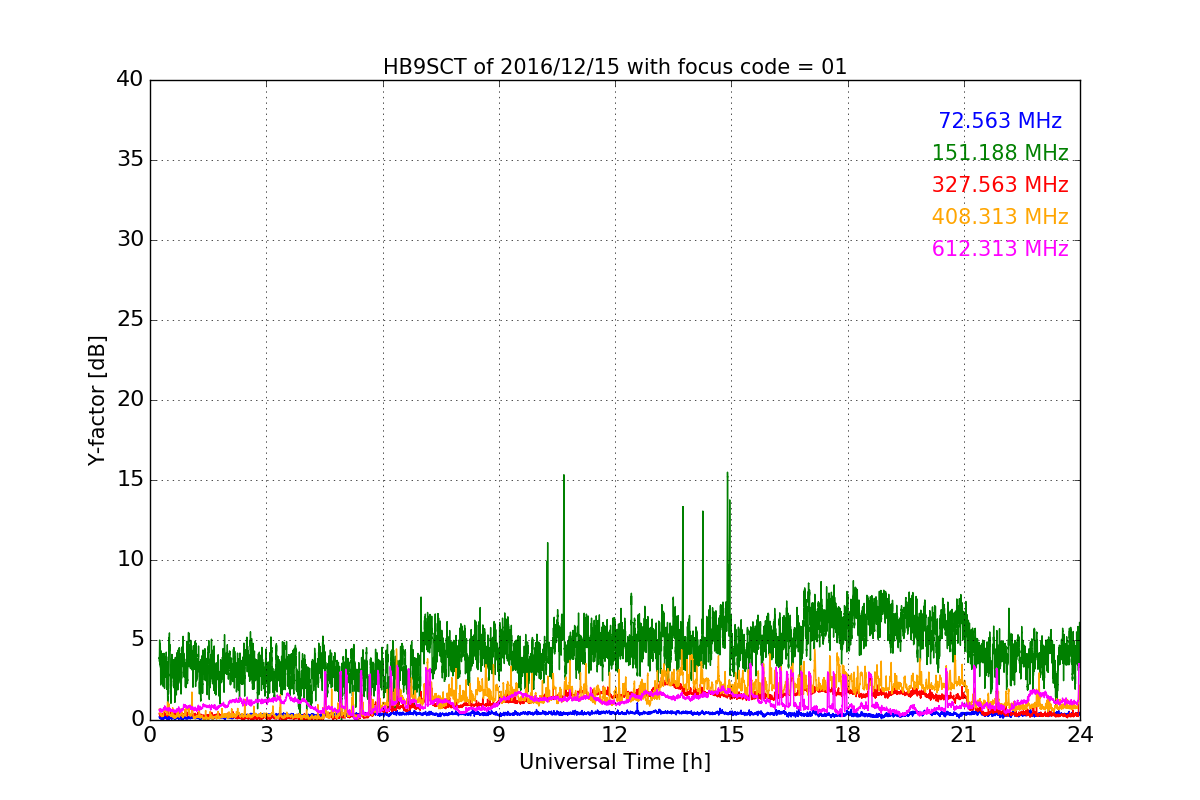Click the x-axis tick label 21
The image size is (1200, 800).
[964, 734]
